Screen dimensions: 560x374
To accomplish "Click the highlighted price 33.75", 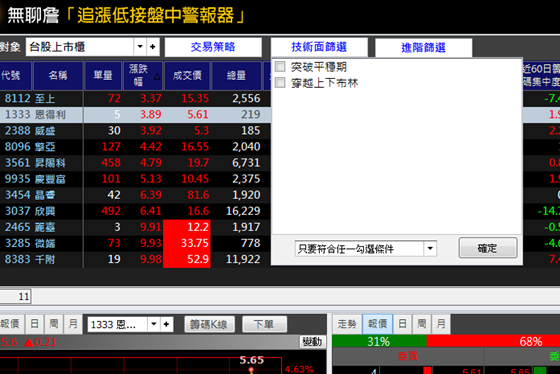I will point(187,243).
